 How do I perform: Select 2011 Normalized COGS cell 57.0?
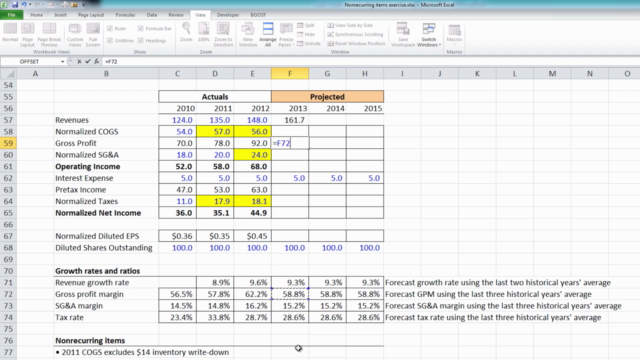pos(215,131)
